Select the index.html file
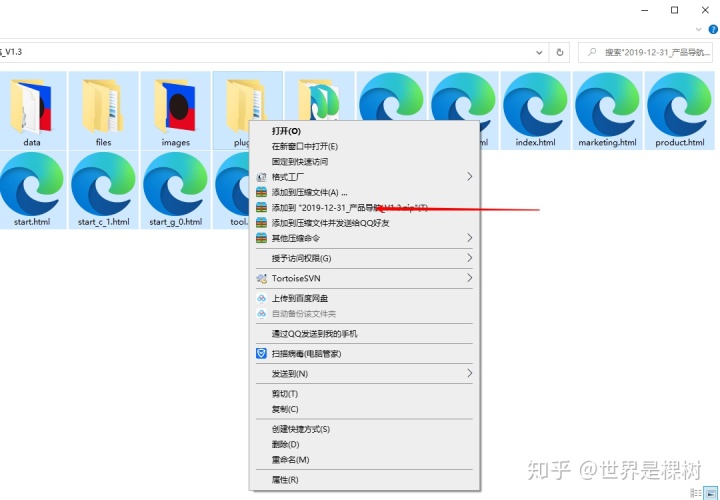 coord(535,111)
